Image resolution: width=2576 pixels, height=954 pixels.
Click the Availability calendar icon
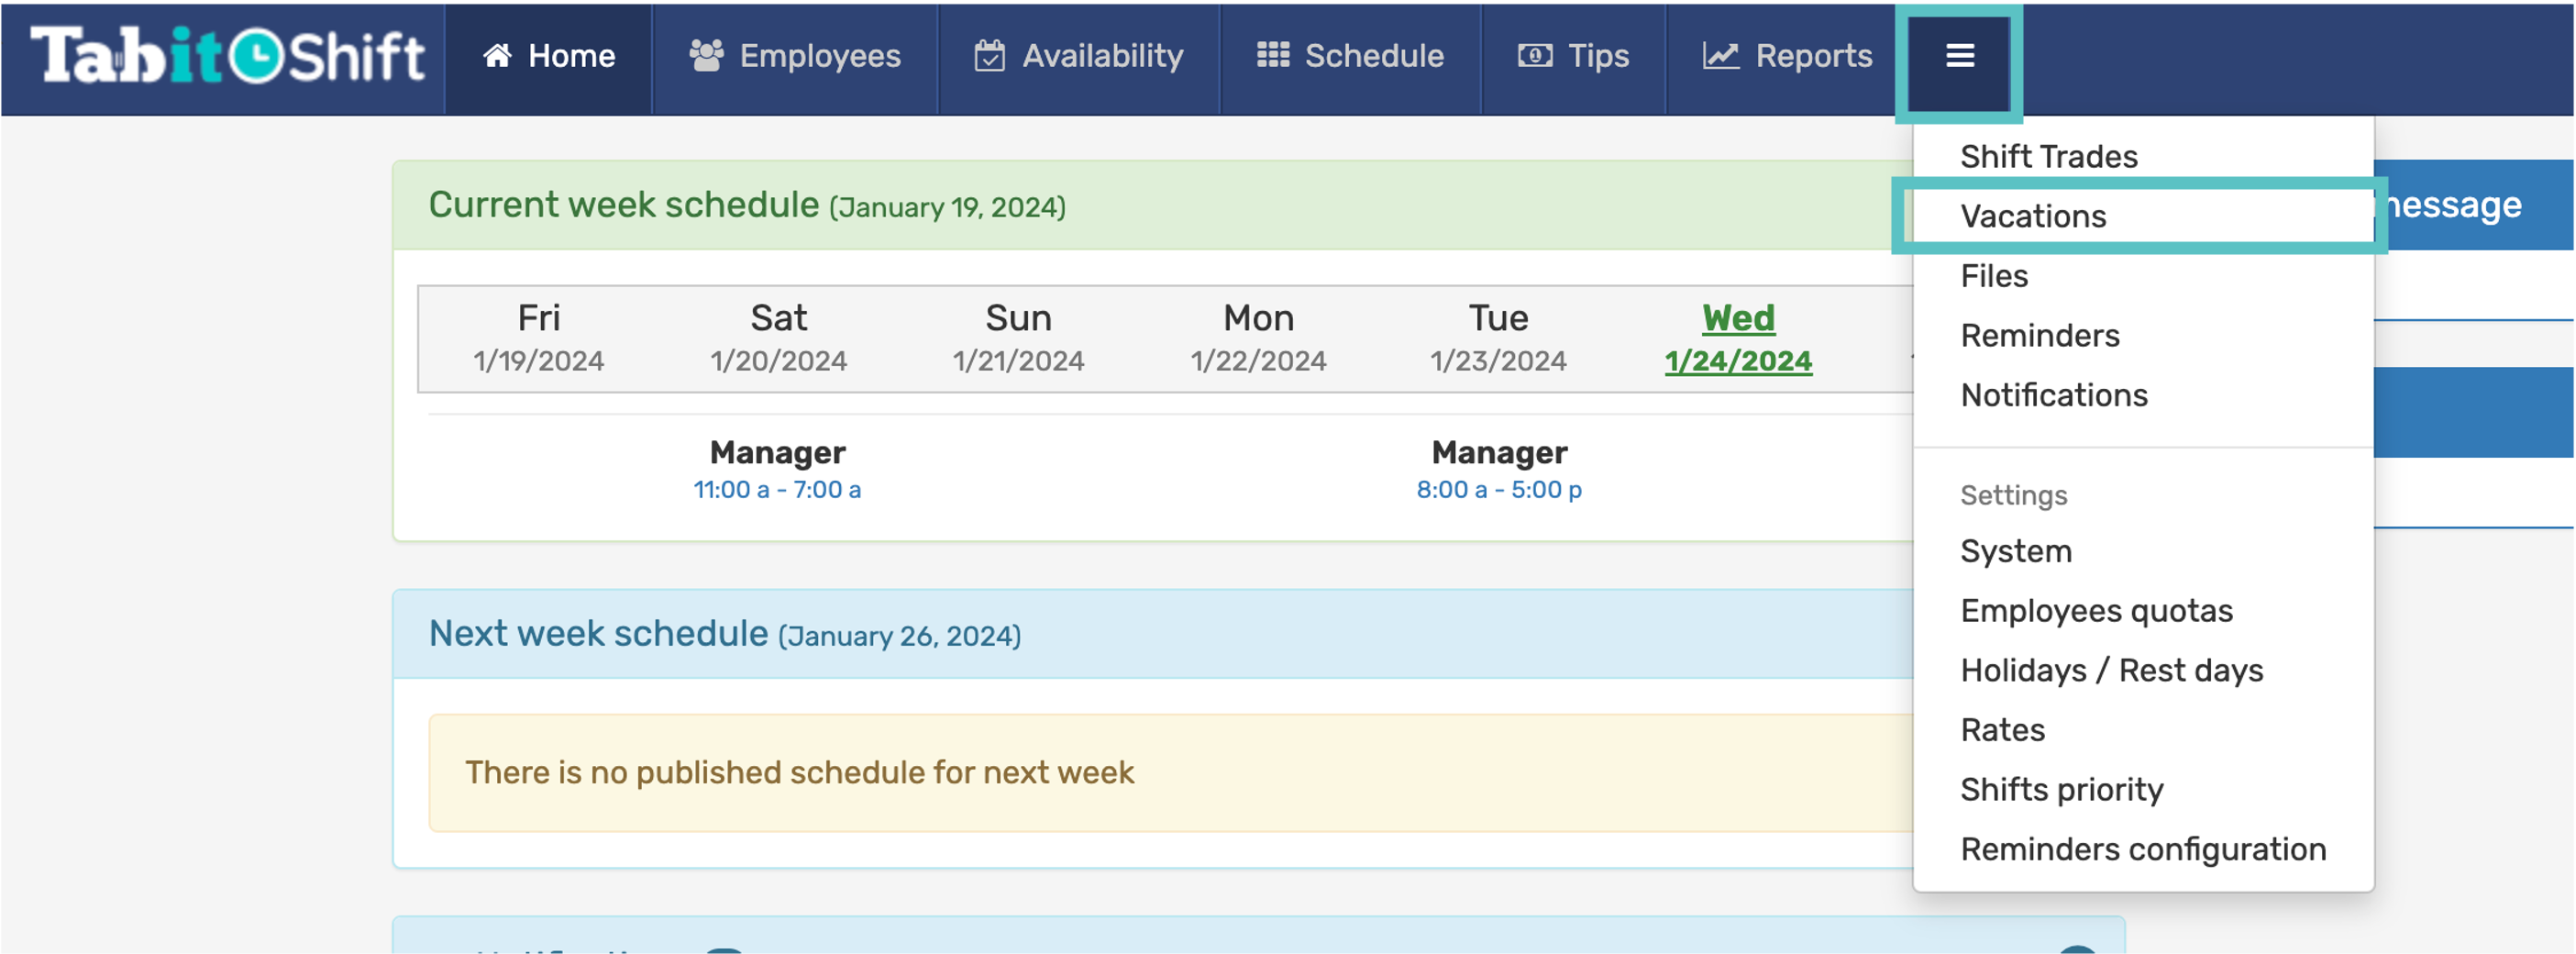989,56
